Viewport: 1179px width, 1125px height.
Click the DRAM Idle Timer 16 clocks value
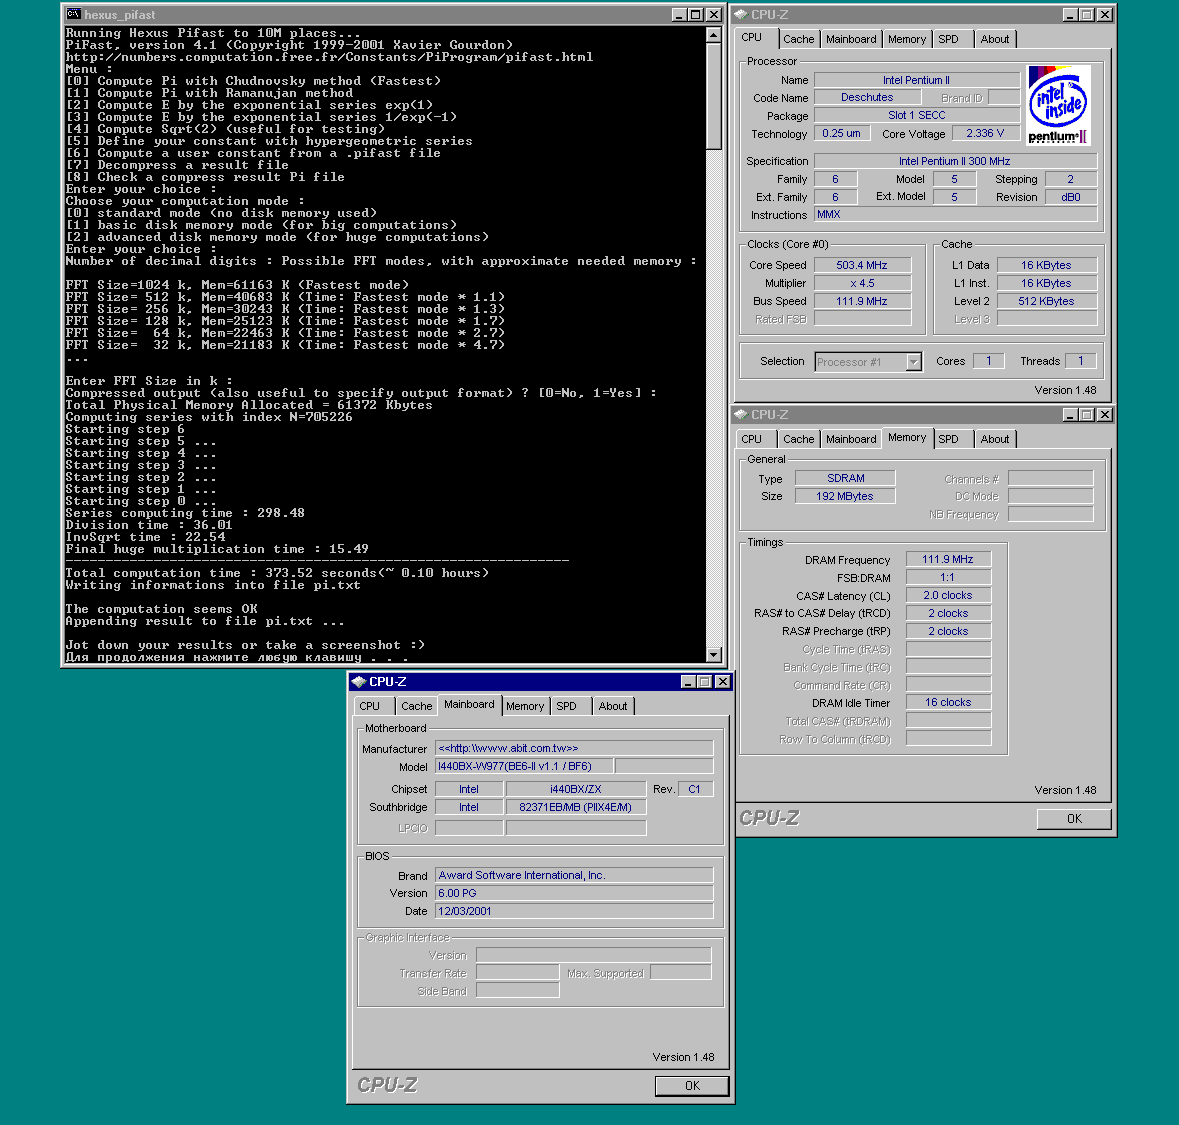click(948, 702)
